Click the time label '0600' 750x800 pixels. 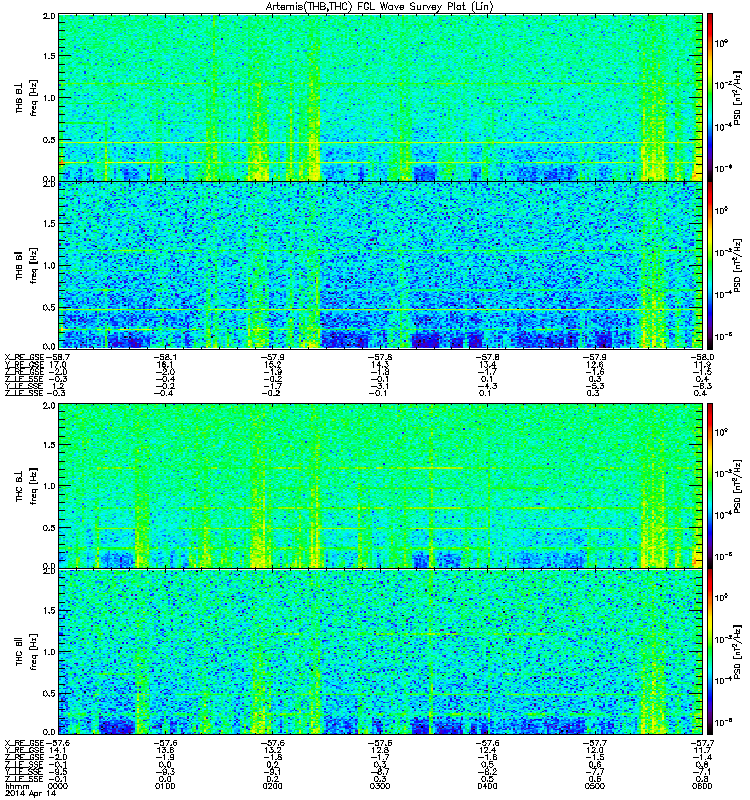tap(702, 786)
